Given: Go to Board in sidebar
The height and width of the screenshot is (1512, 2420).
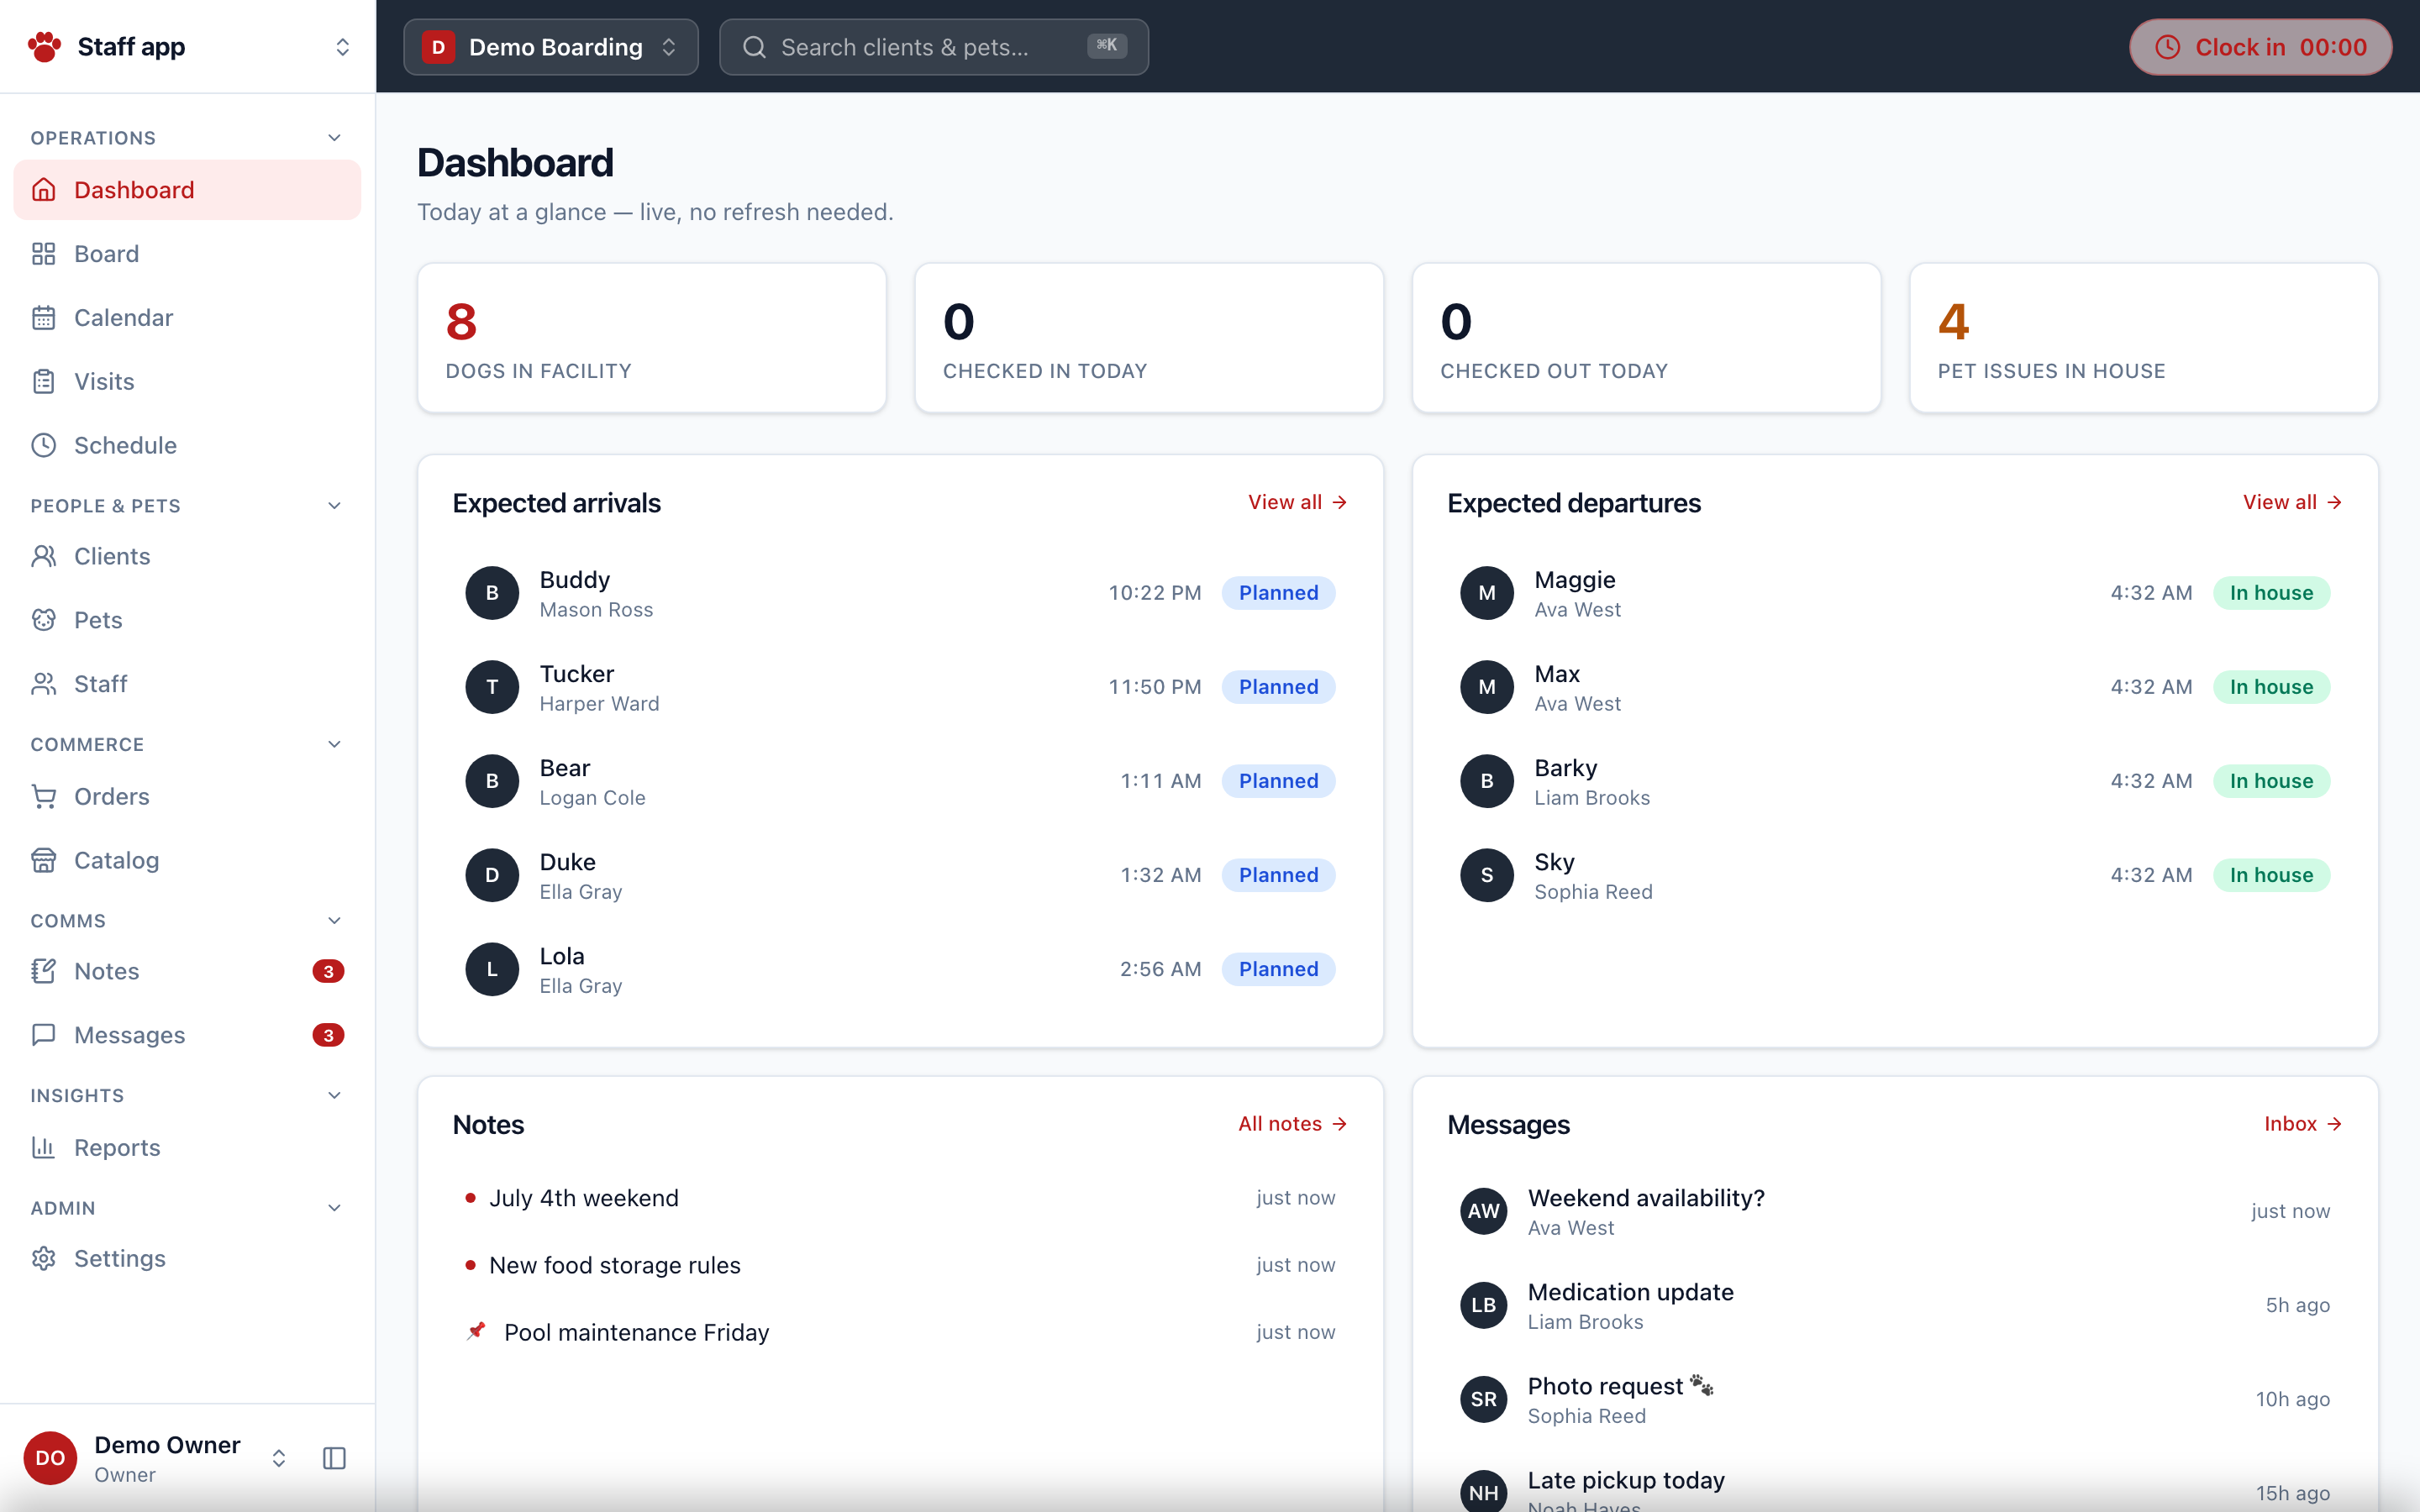Looking at the screenshot, I should pos(188,254).
